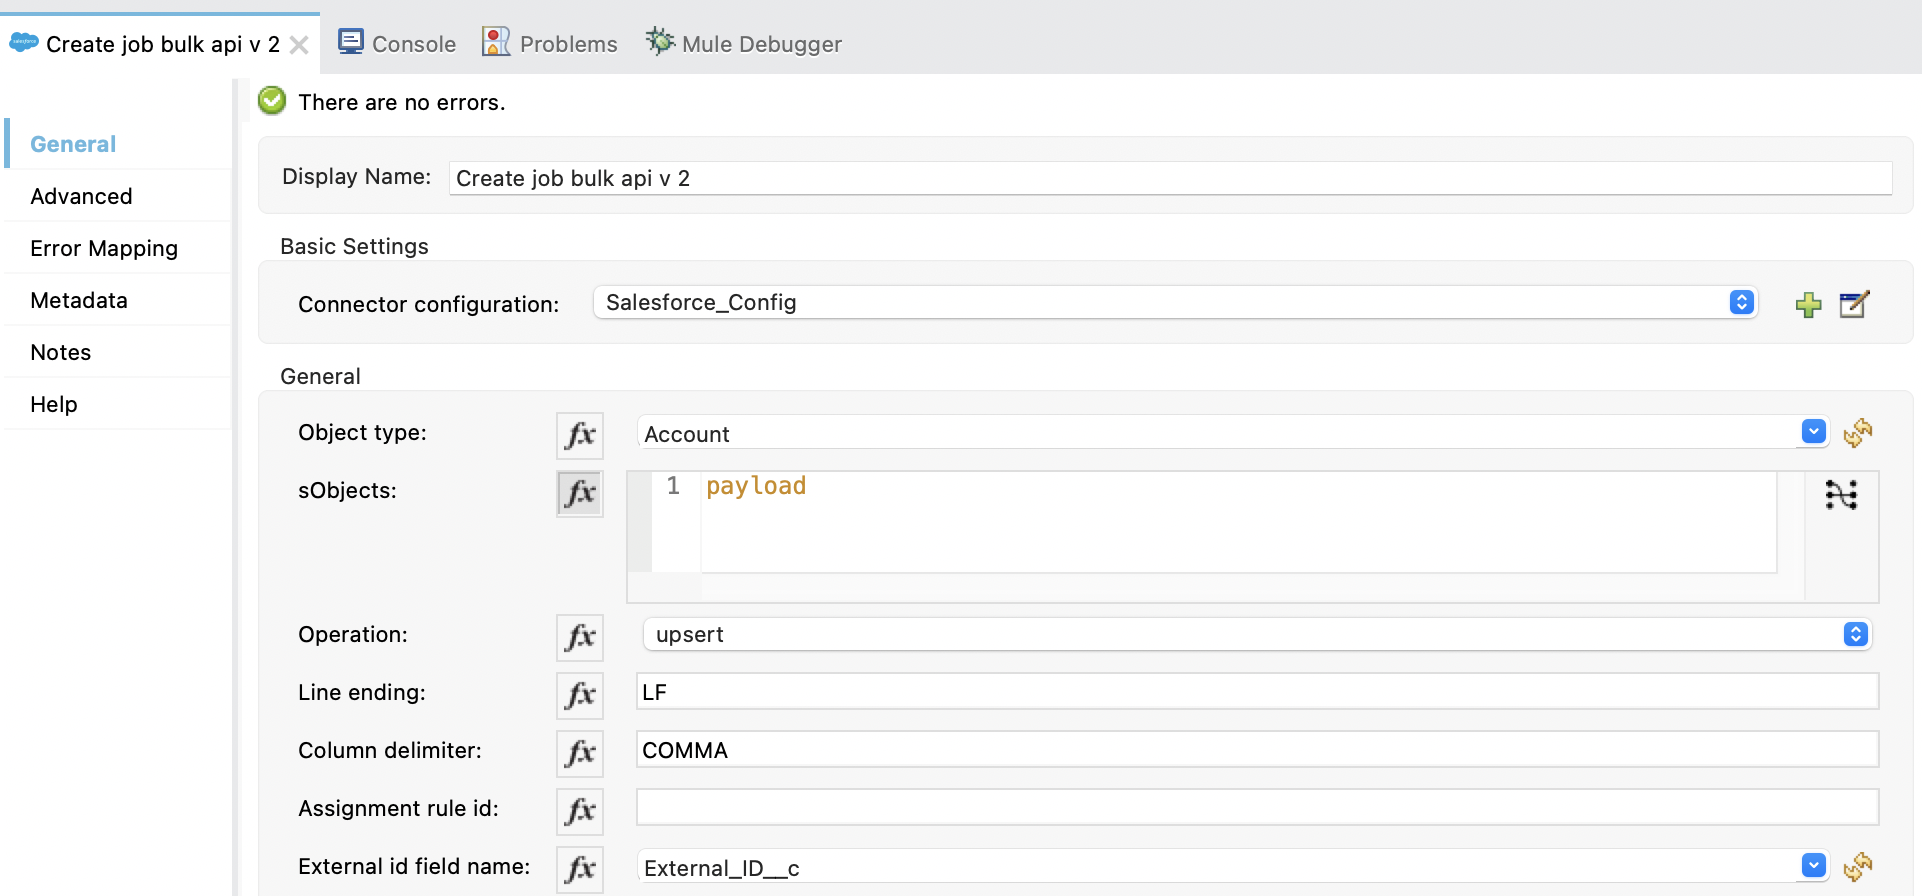Image resolution: width=1922 pixels, height=896 pixels.
Task: Open the Help section in sidebar
Action: (x=118, y=404)
